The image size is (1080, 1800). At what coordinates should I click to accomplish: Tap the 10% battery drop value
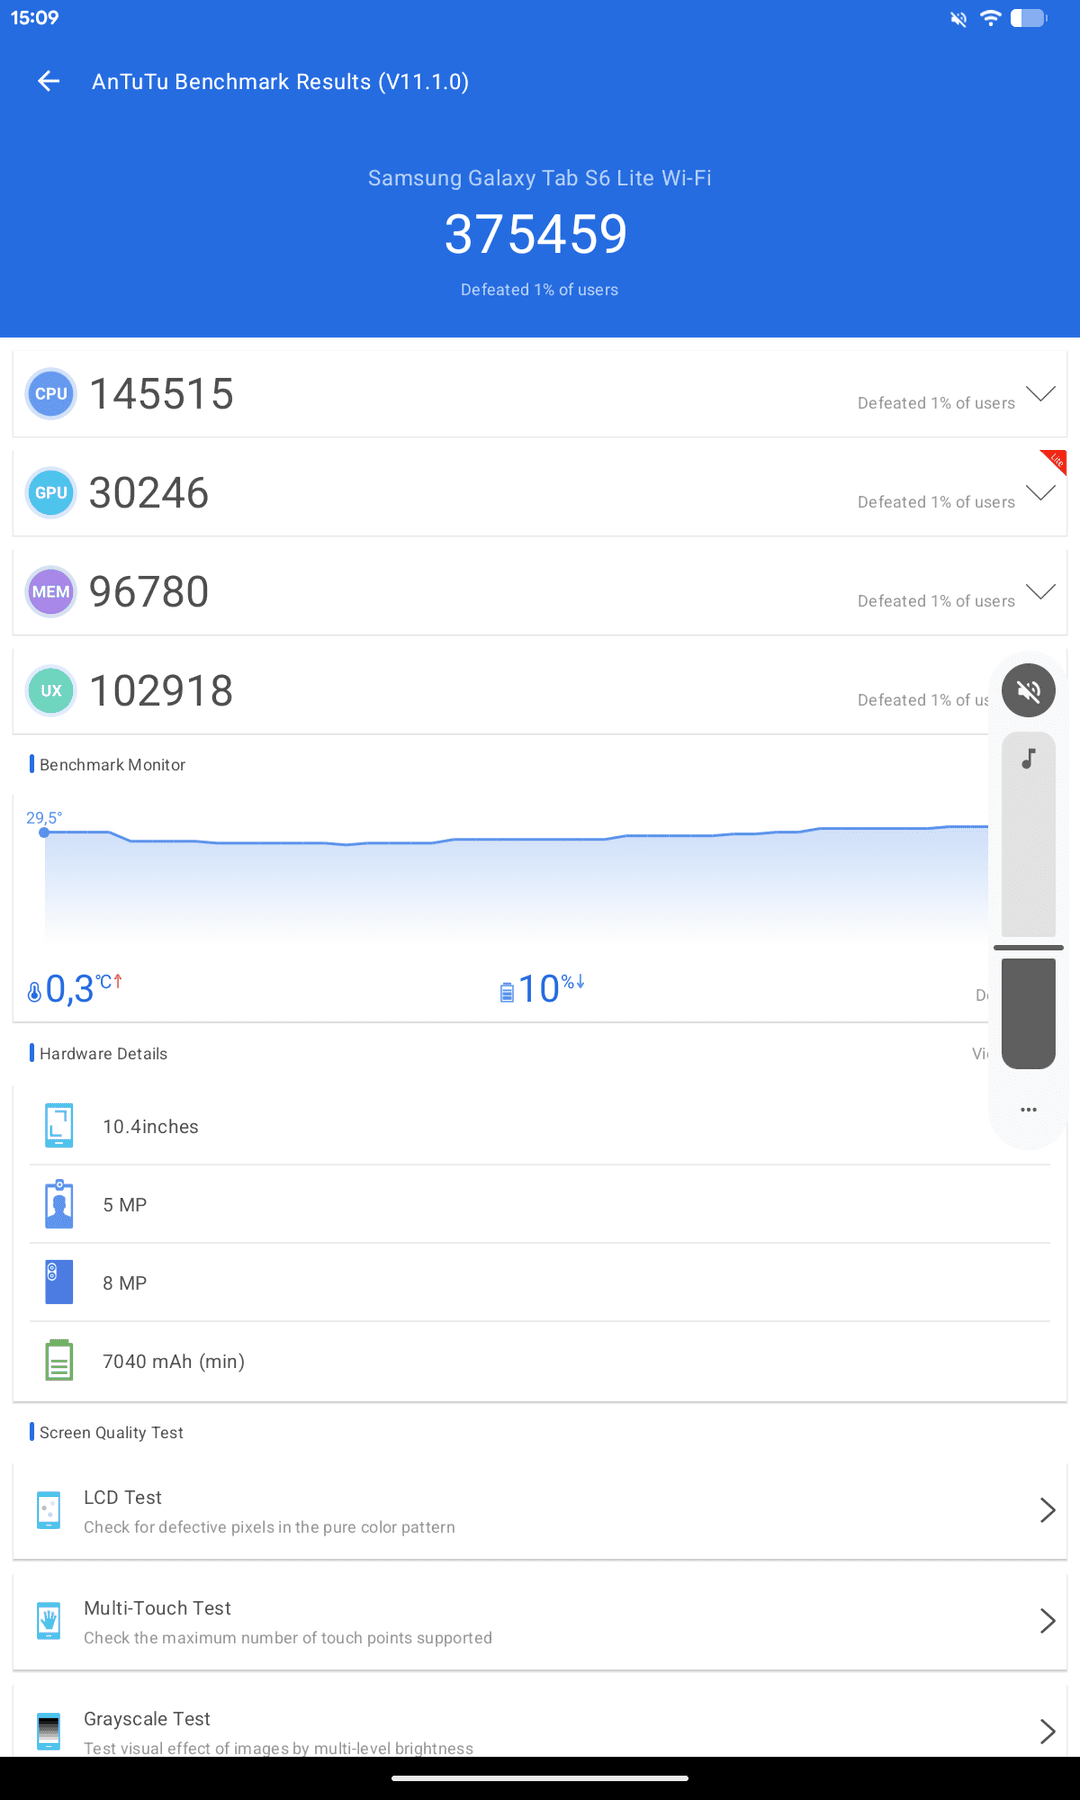click(x=551, y=989)
